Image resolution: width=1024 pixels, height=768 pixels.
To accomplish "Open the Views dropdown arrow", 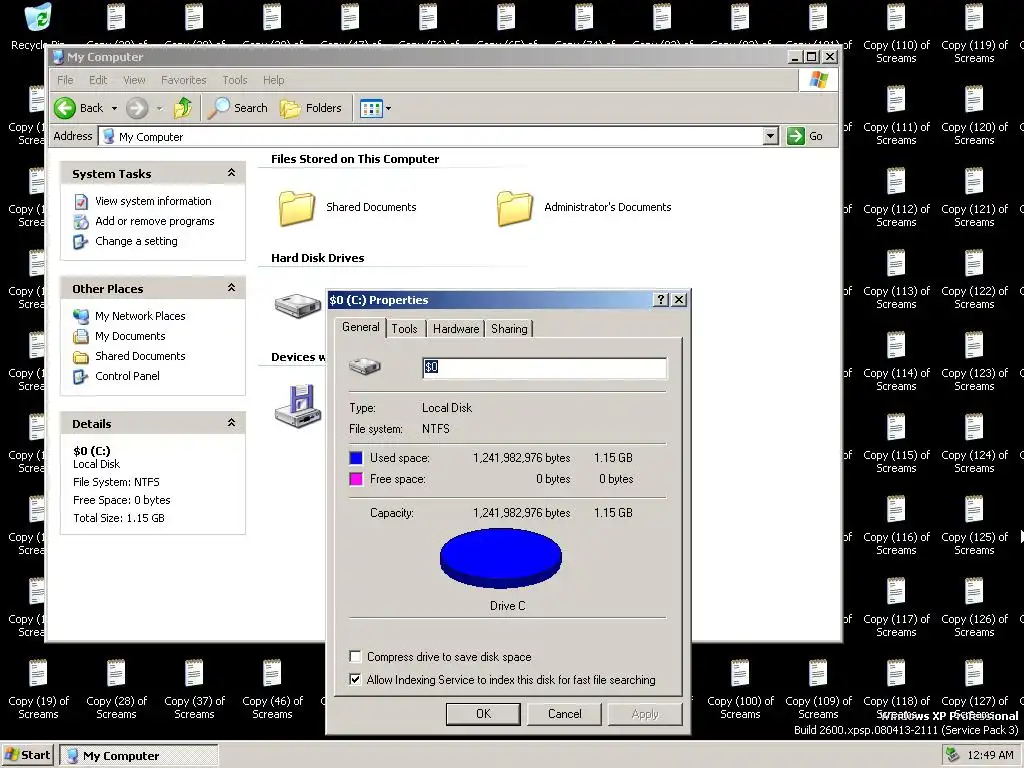I will tap(389, 108).
